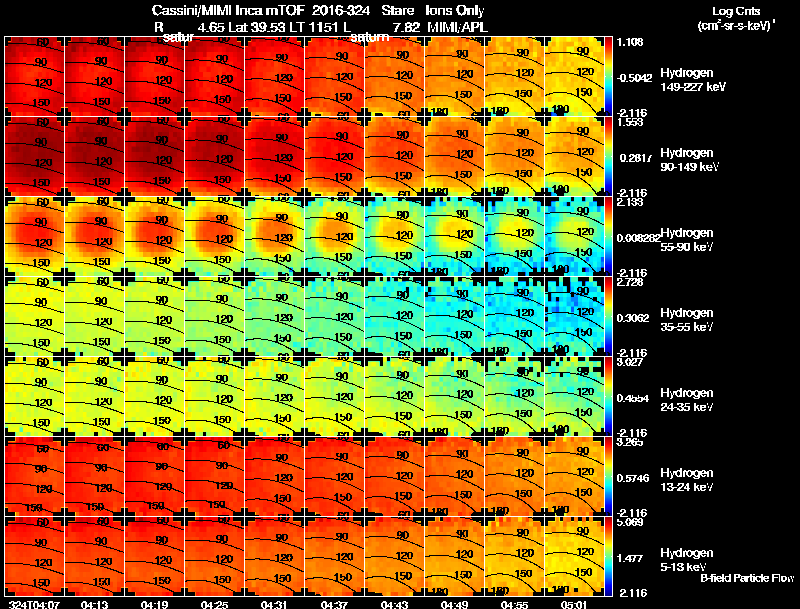Select the 'Hydrogen 90-149 keV' row label

pyautogui.click(x=689, y=160)
